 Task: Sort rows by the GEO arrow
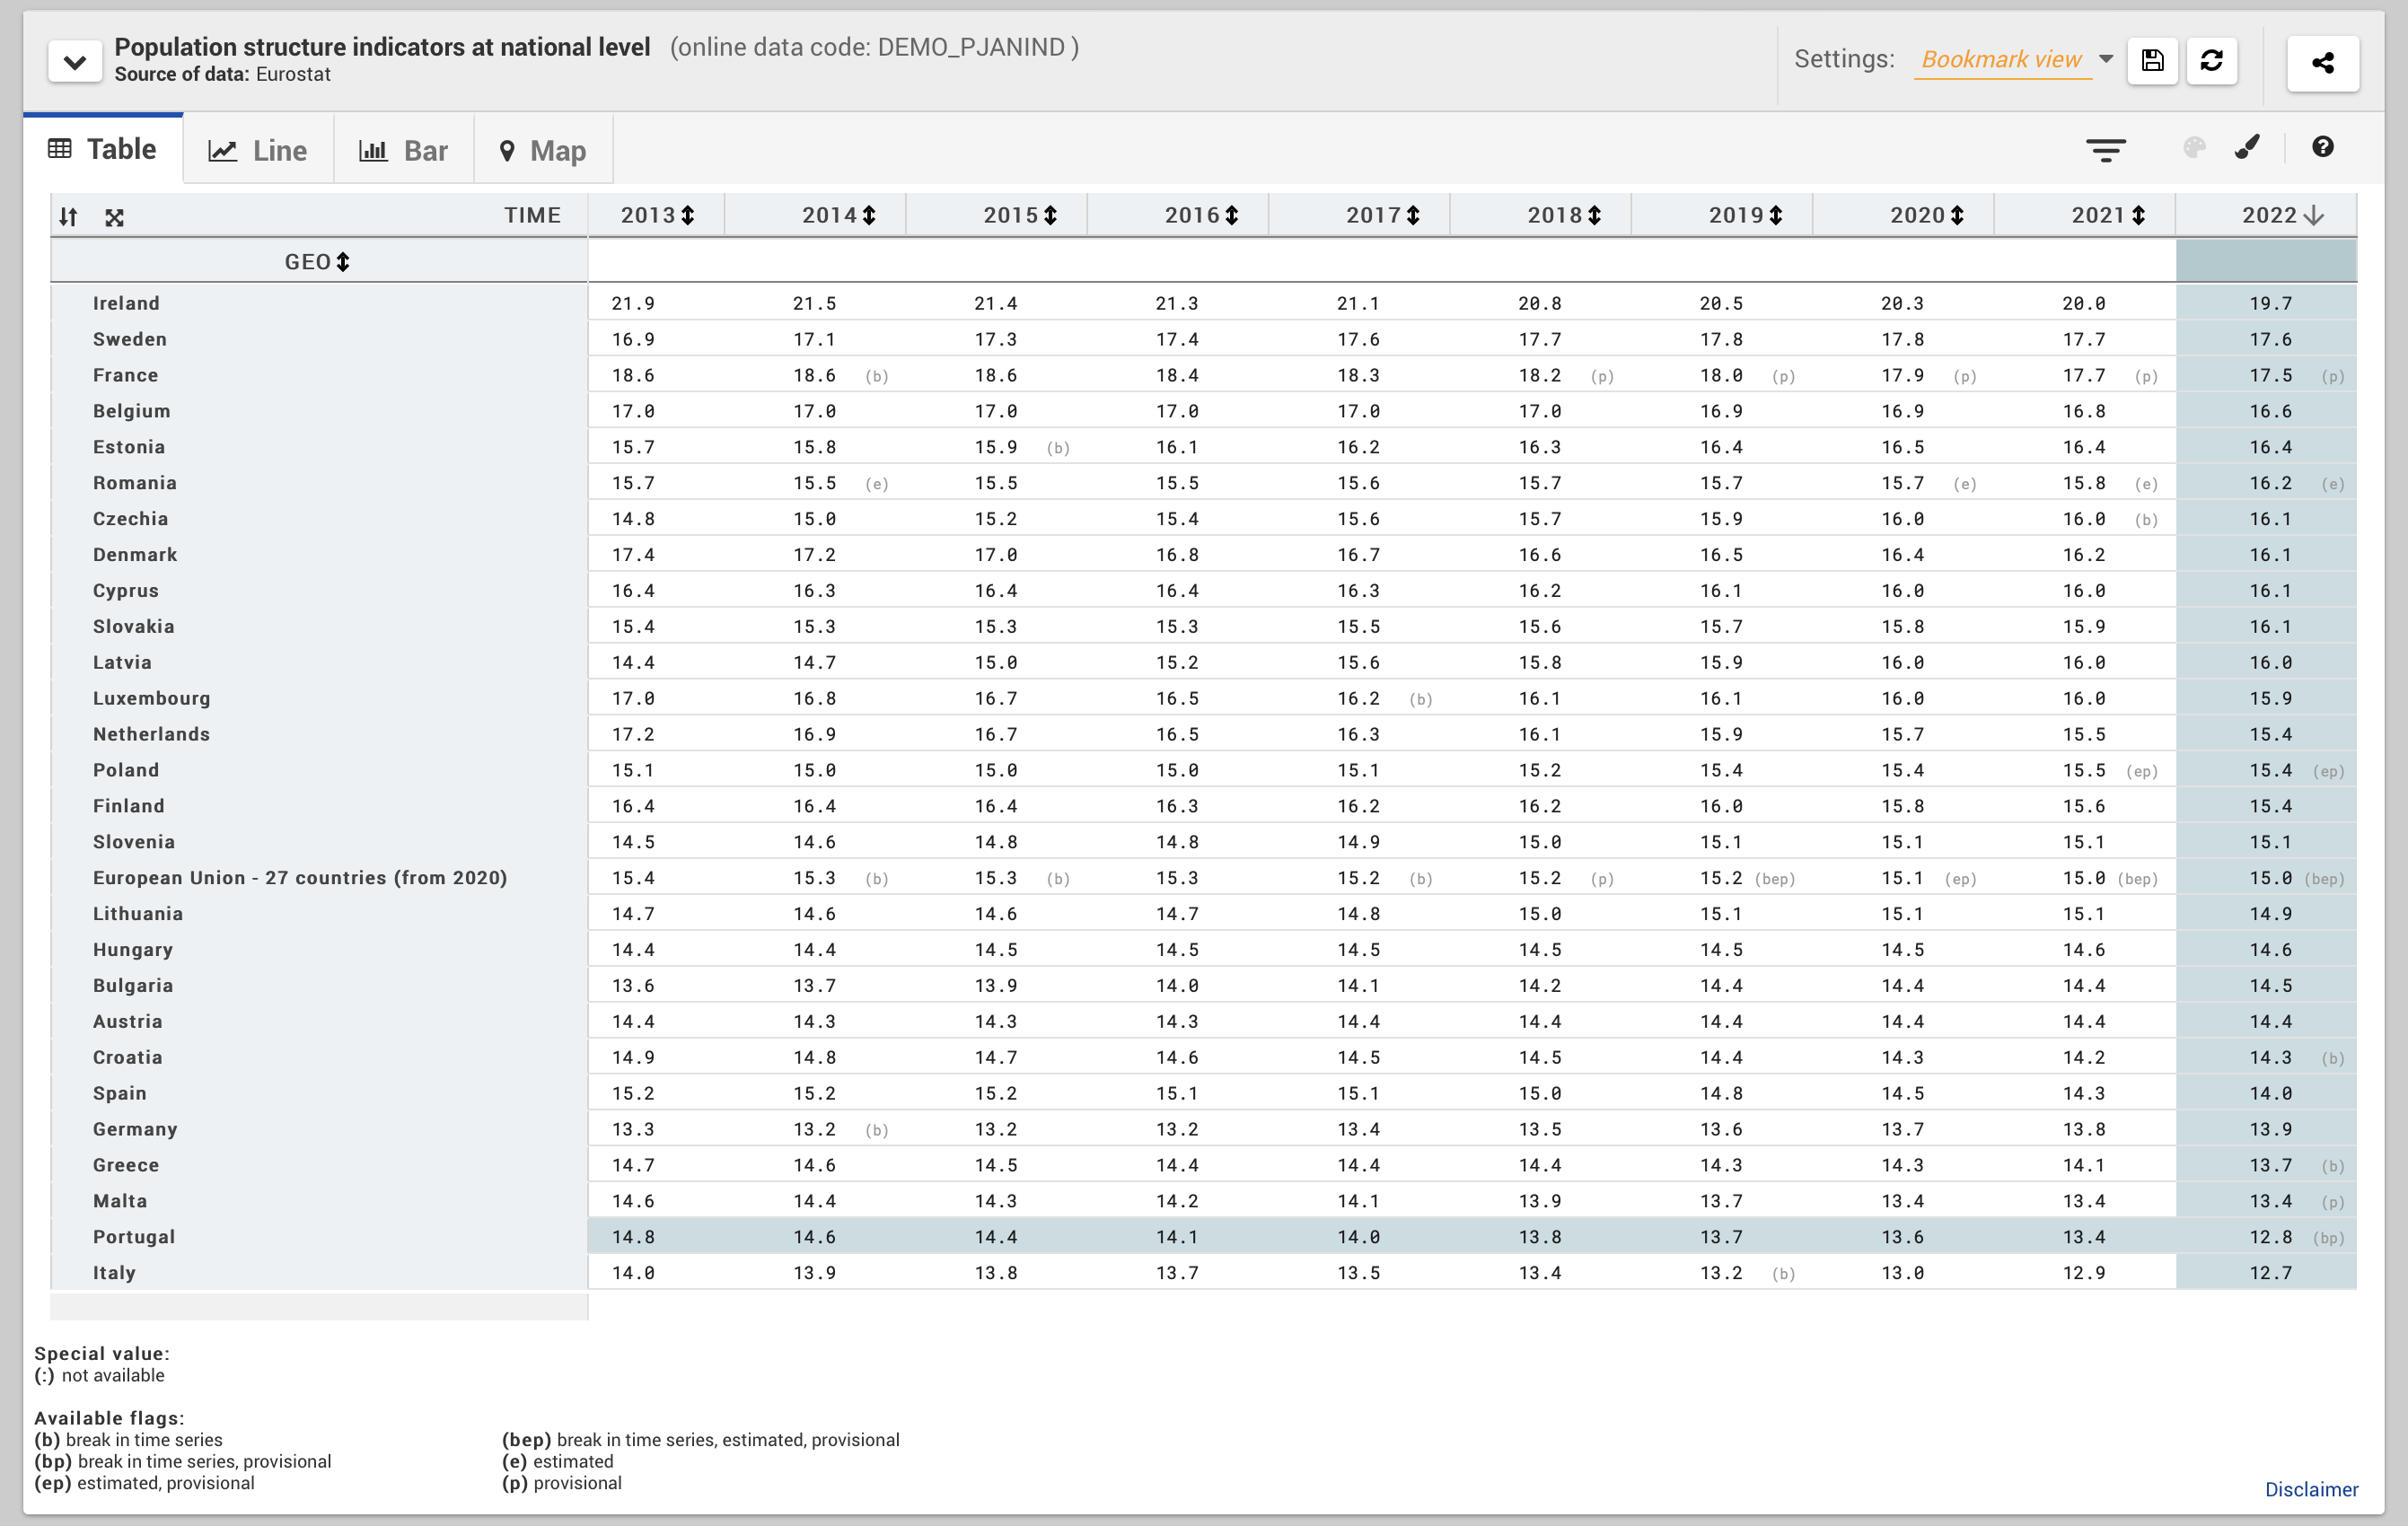[x=343, y=262]
